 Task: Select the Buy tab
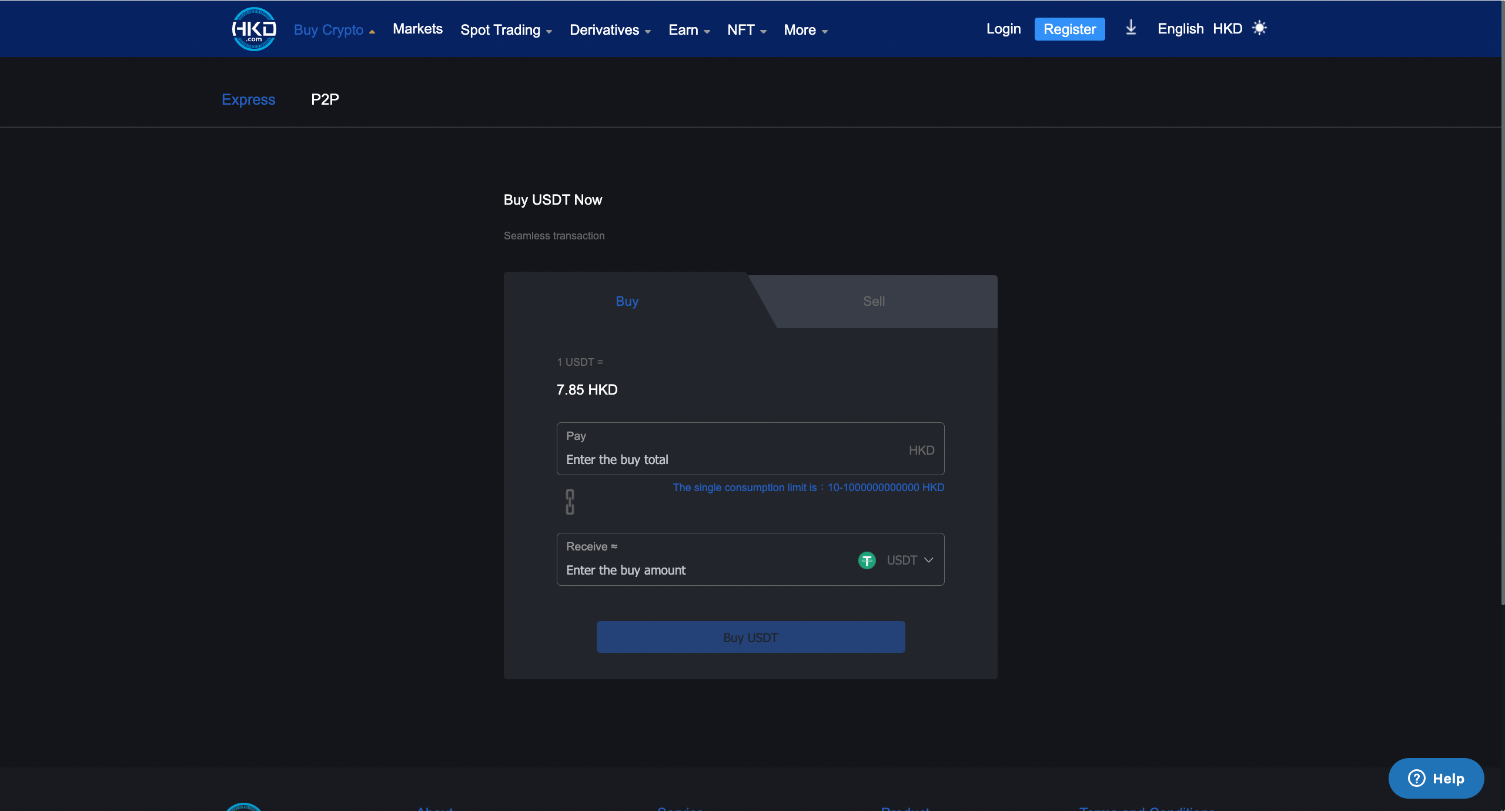coord(627,301)
